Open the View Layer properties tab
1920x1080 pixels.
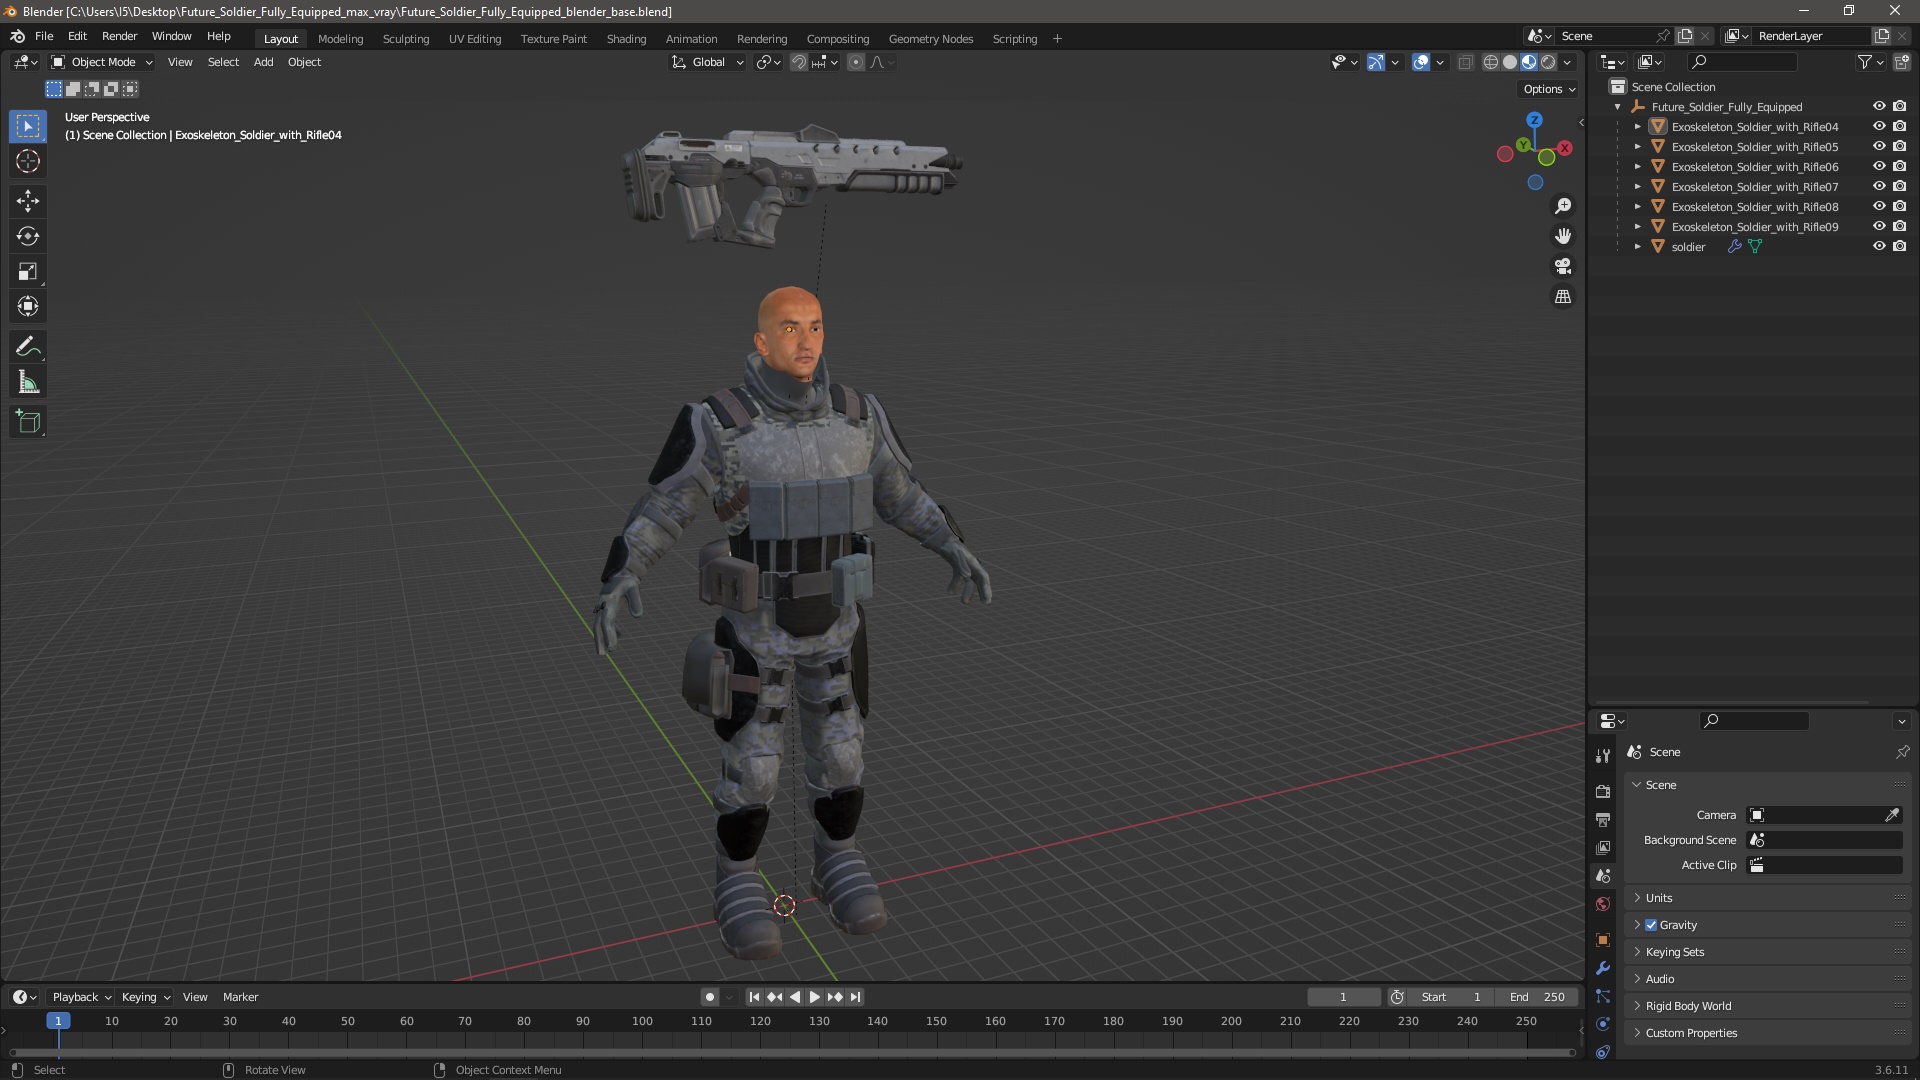(1603, 847)
